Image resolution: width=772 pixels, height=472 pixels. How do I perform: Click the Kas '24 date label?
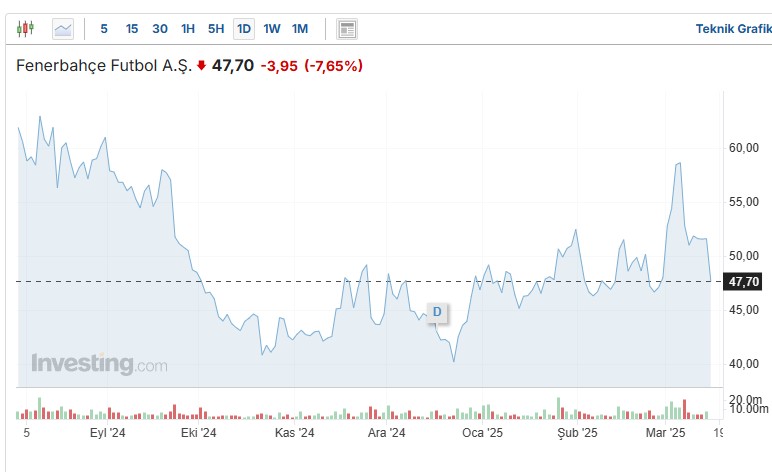[x=294, y=433]
